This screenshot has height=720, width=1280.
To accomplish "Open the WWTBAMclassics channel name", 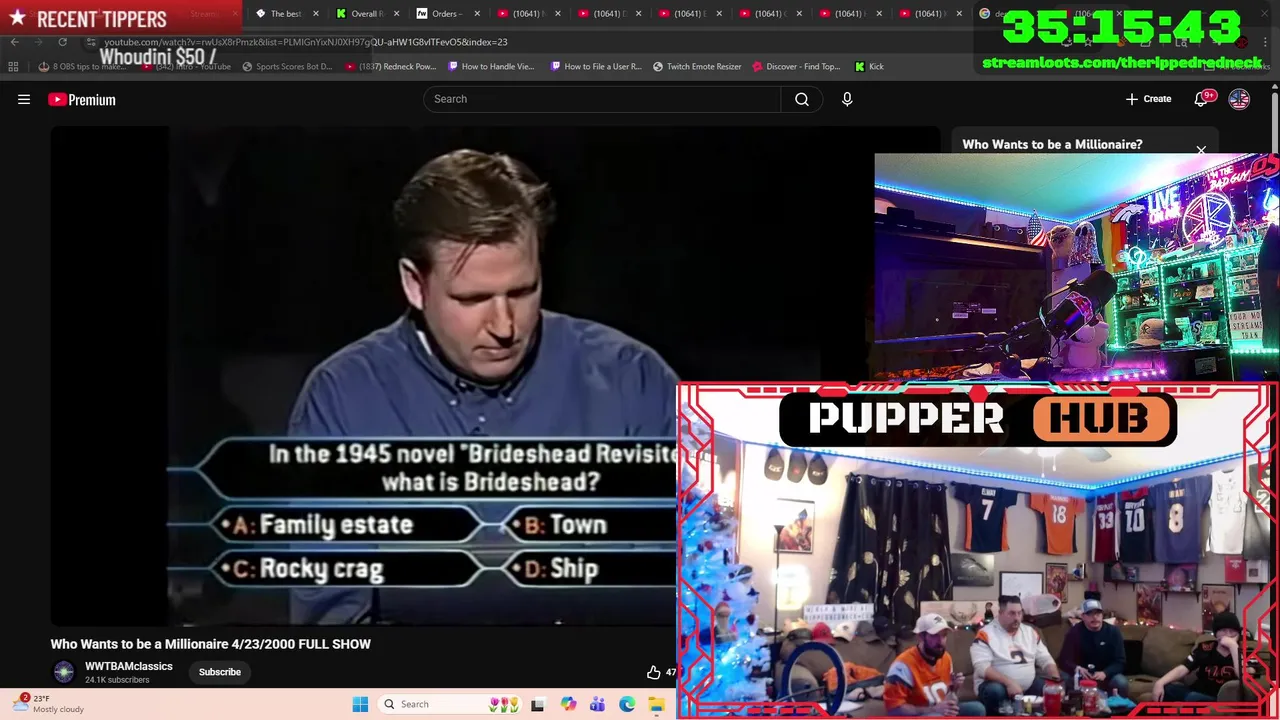I will (129, 666).
